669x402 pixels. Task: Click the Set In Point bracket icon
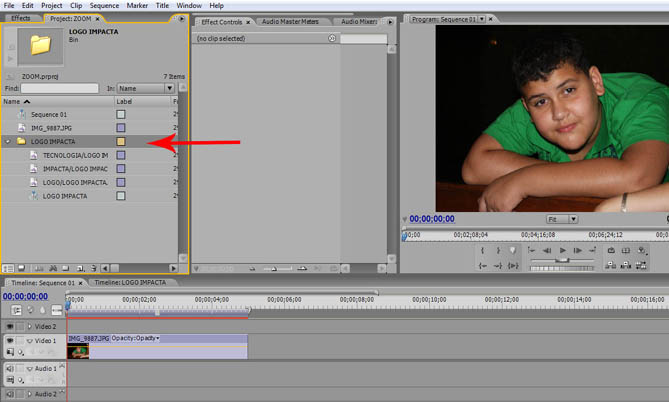point(483,250)
